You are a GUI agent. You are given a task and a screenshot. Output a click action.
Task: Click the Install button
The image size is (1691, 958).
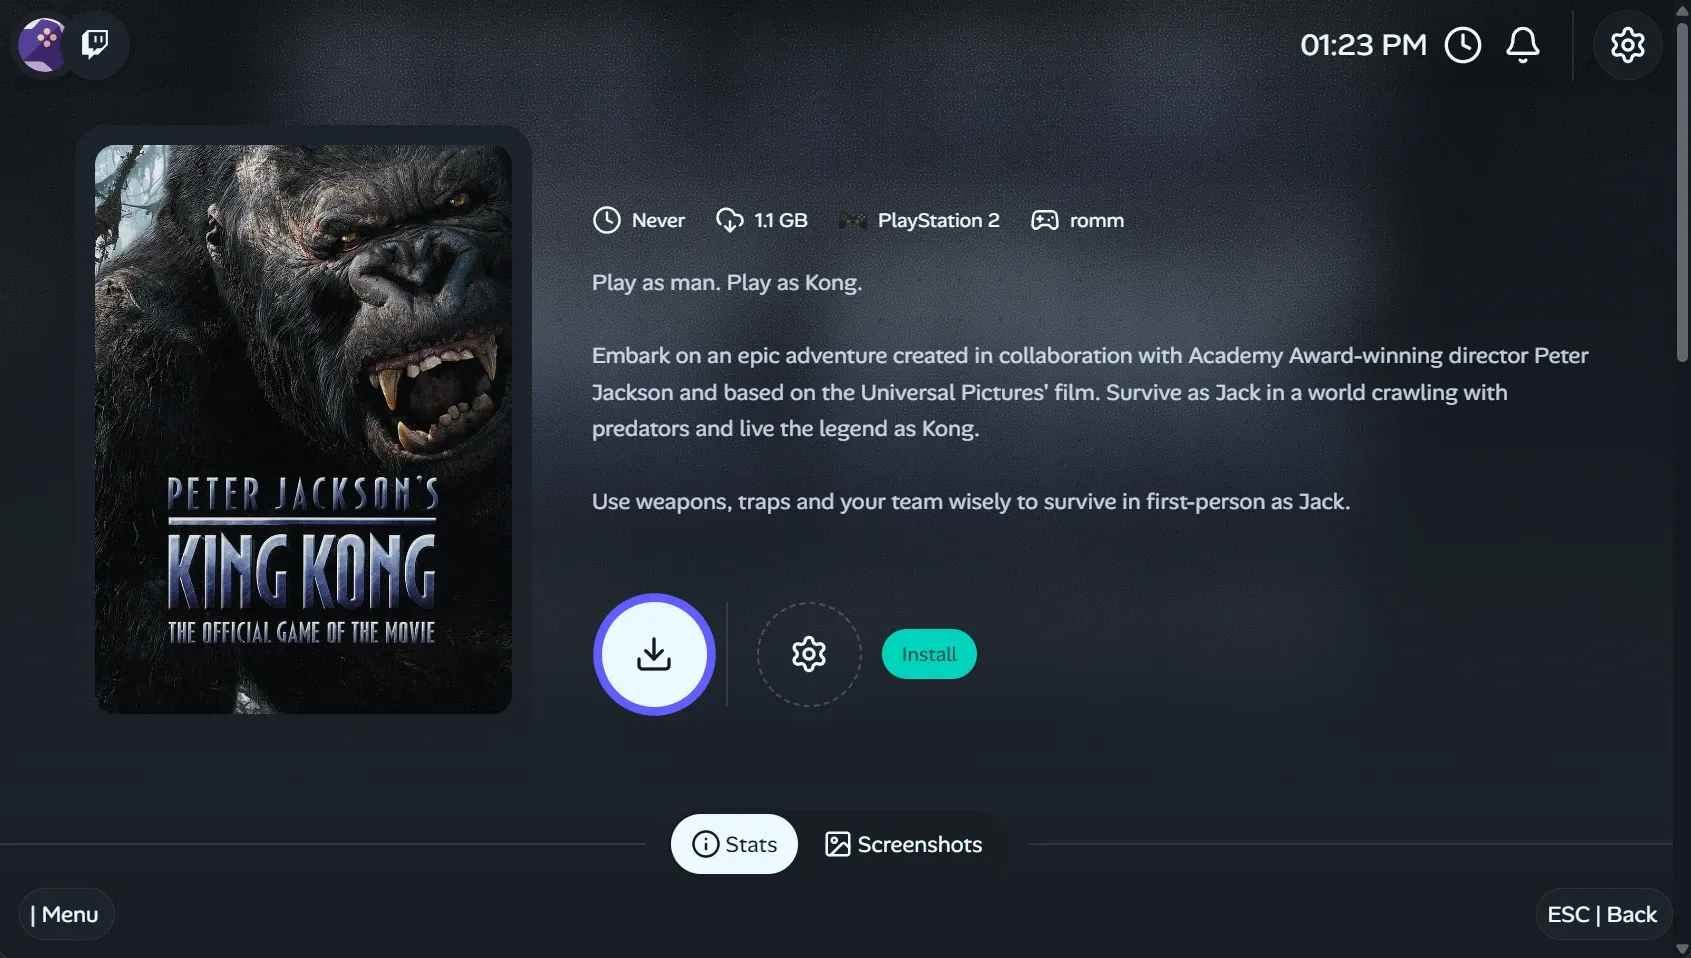(929, 654)
